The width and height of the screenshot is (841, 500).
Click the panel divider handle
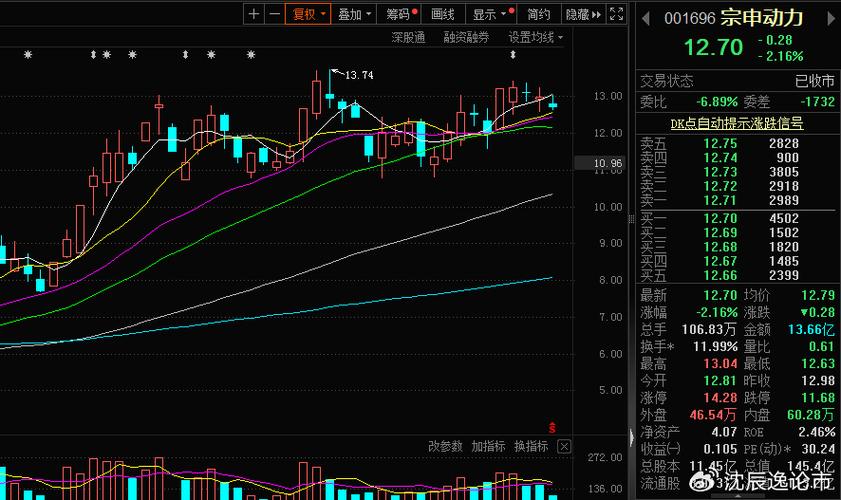tap(632, 219)
